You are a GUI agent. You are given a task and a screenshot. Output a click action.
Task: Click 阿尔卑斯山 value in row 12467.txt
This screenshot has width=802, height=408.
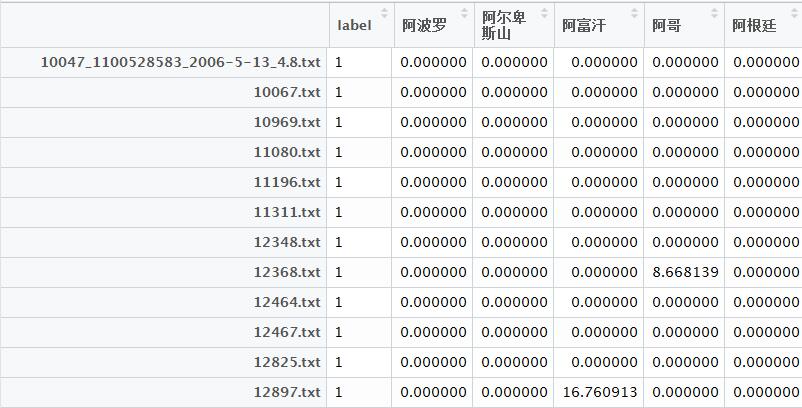point(514,332)
